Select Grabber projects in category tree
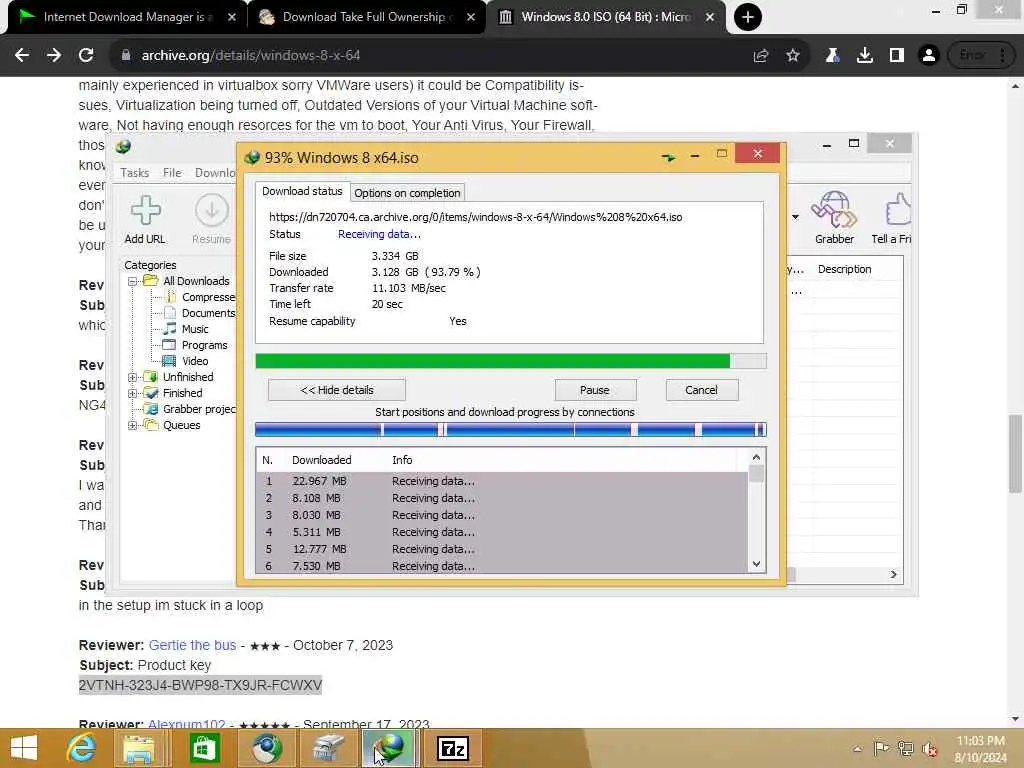Viewport: 1024px width, 768px height. pyautogui.click(x=199, y=409)
